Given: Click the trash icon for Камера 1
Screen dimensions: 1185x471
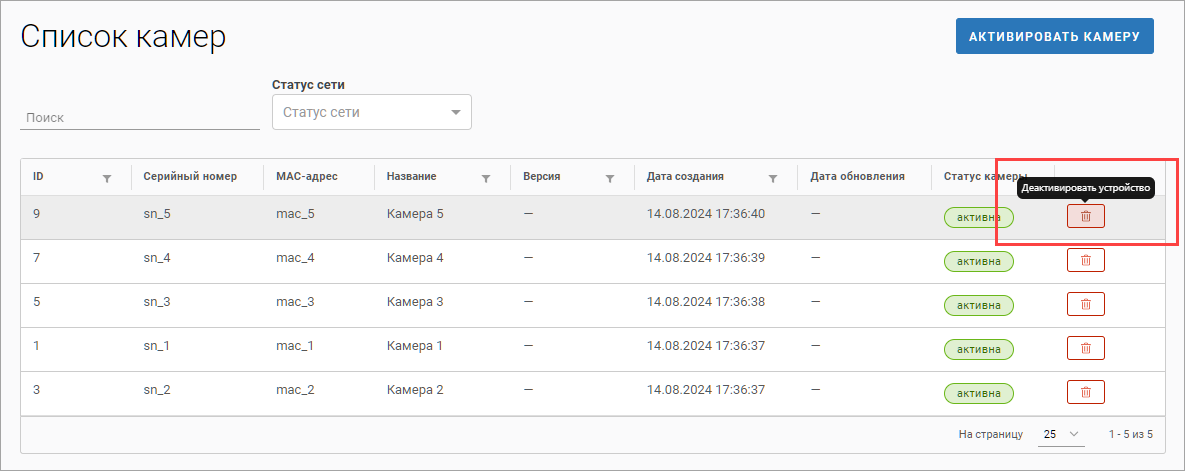Looking at the screenshot, I should pyautogui.click(x=1085, y=348).
